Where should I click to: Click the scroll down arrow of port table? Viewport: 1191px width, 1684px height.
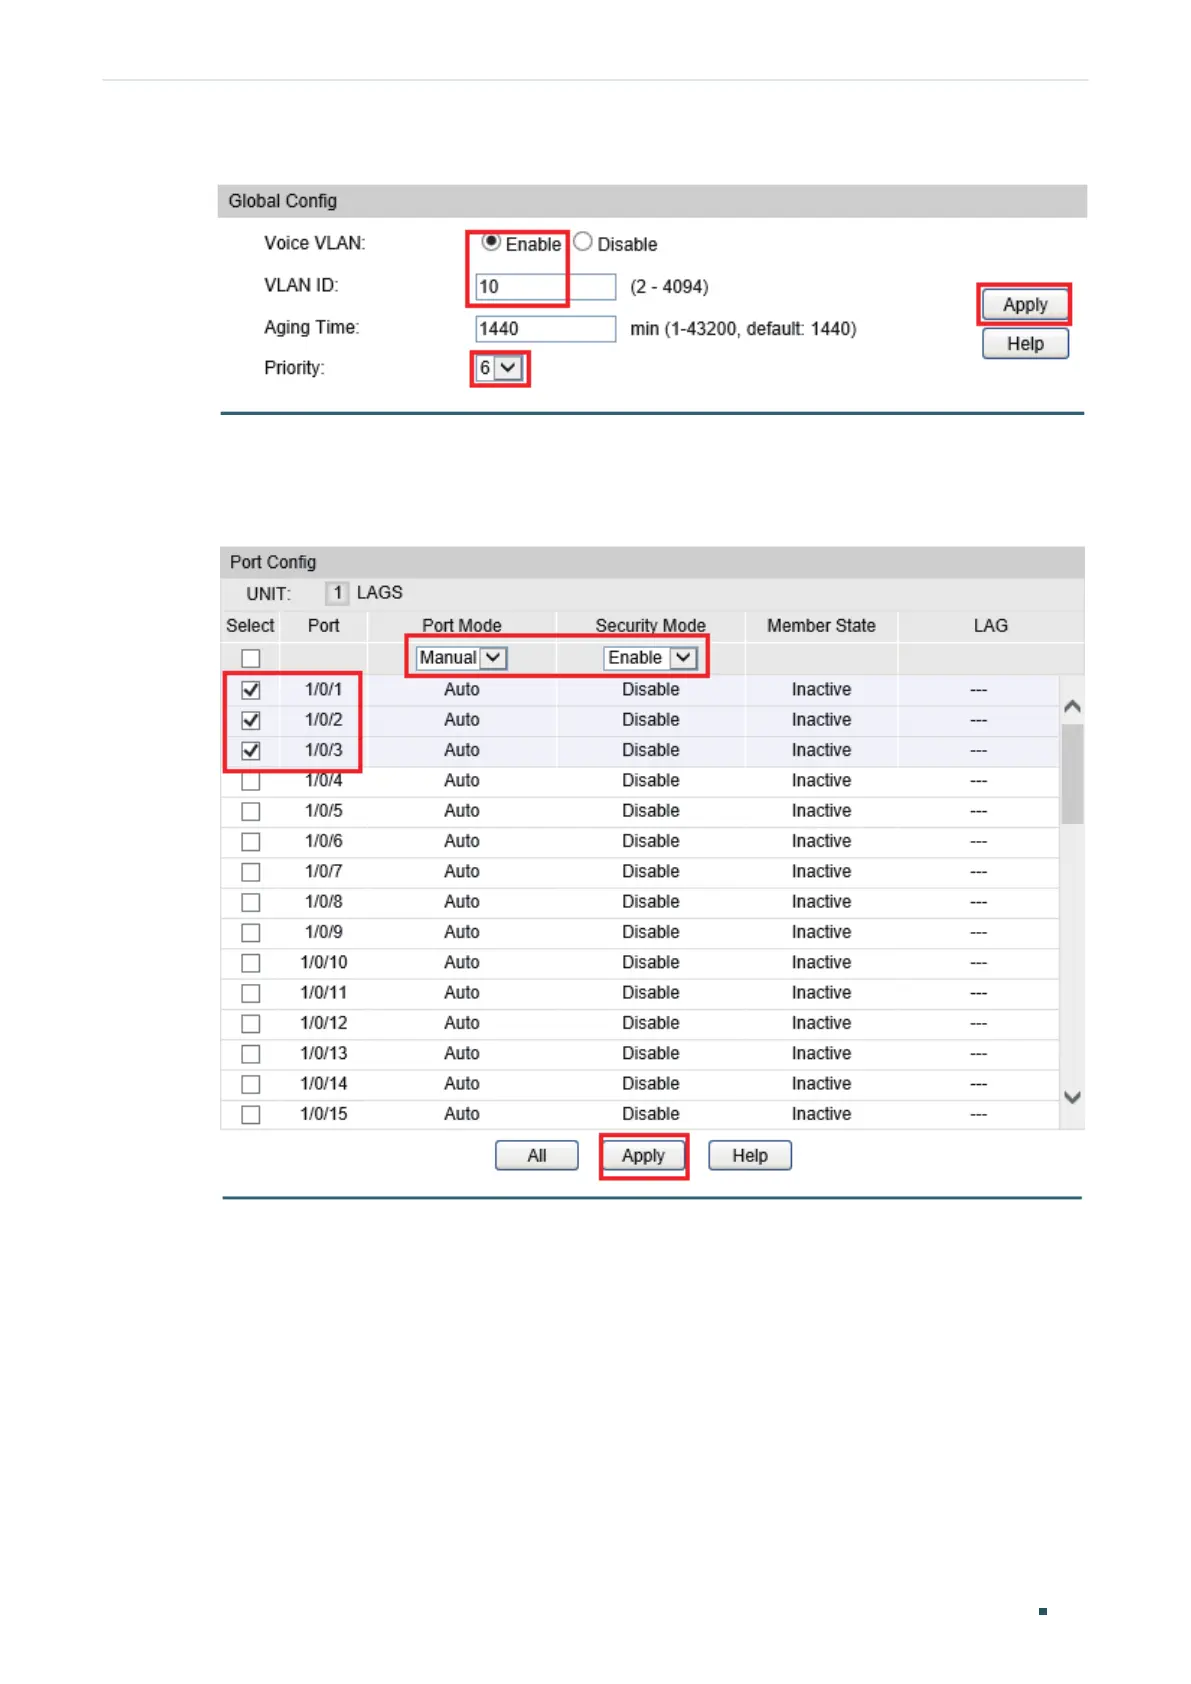1072,1097
